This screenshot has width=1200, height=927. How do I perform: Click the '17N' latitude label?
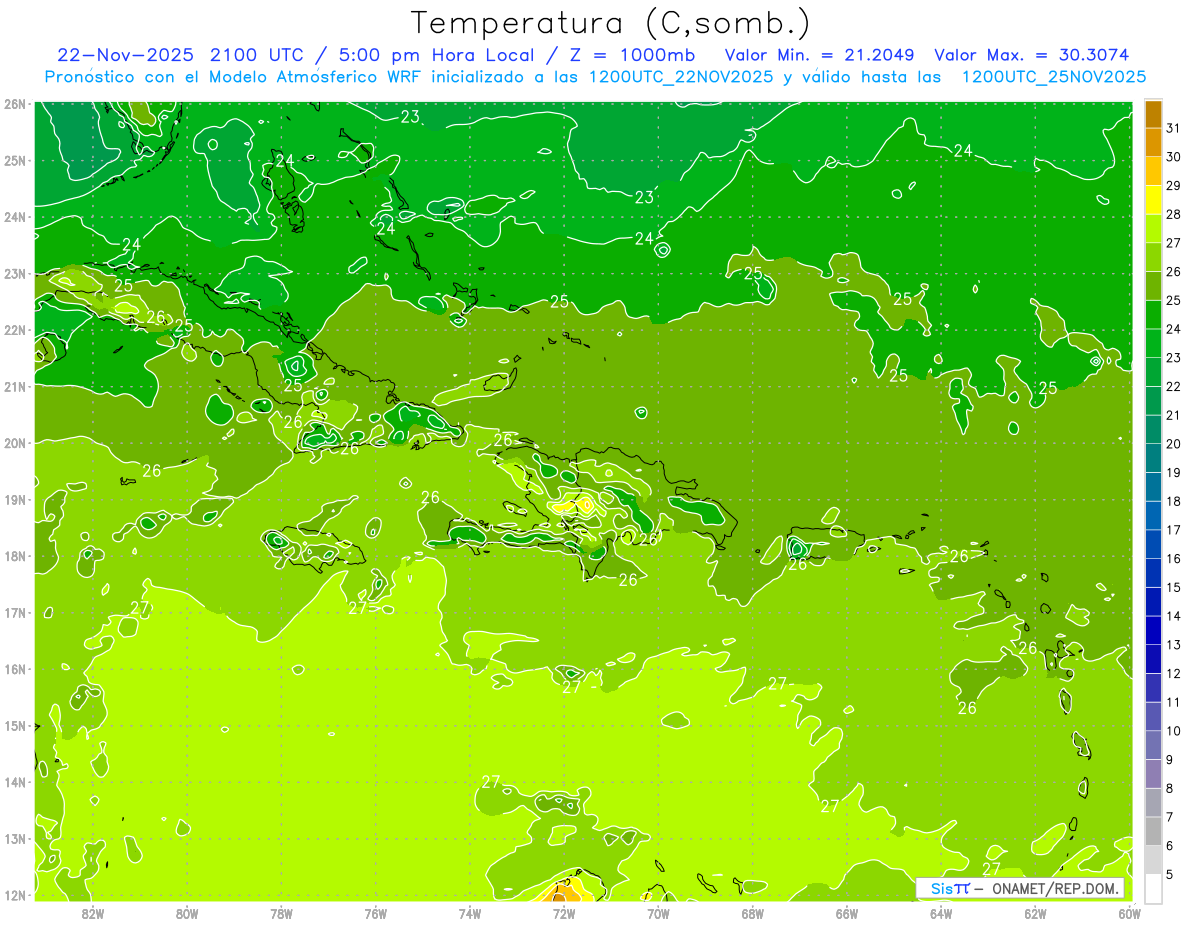[x=14, y=612]
